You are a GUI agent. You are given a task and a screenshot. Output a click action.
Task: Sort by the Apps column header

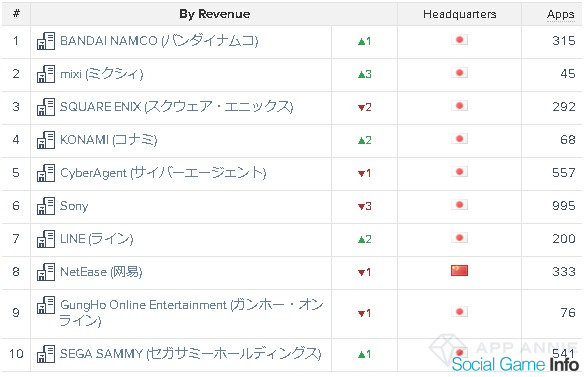point(560,15)
